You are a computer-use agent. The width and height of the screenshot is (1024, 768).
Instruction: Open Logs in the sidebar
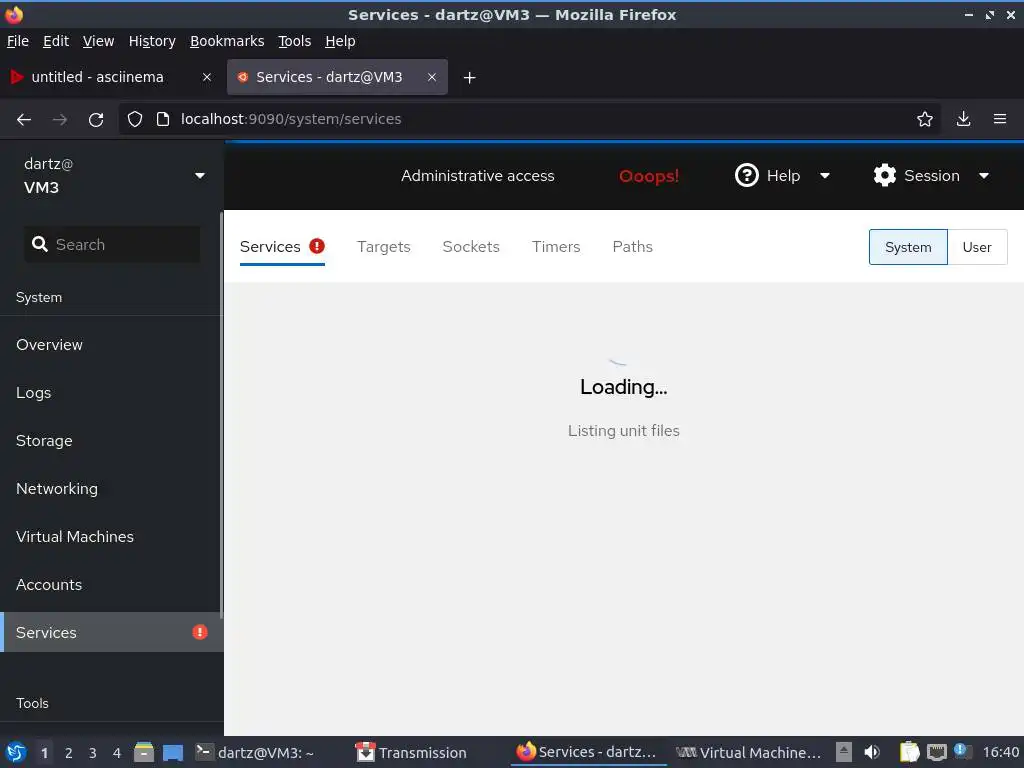112,392
